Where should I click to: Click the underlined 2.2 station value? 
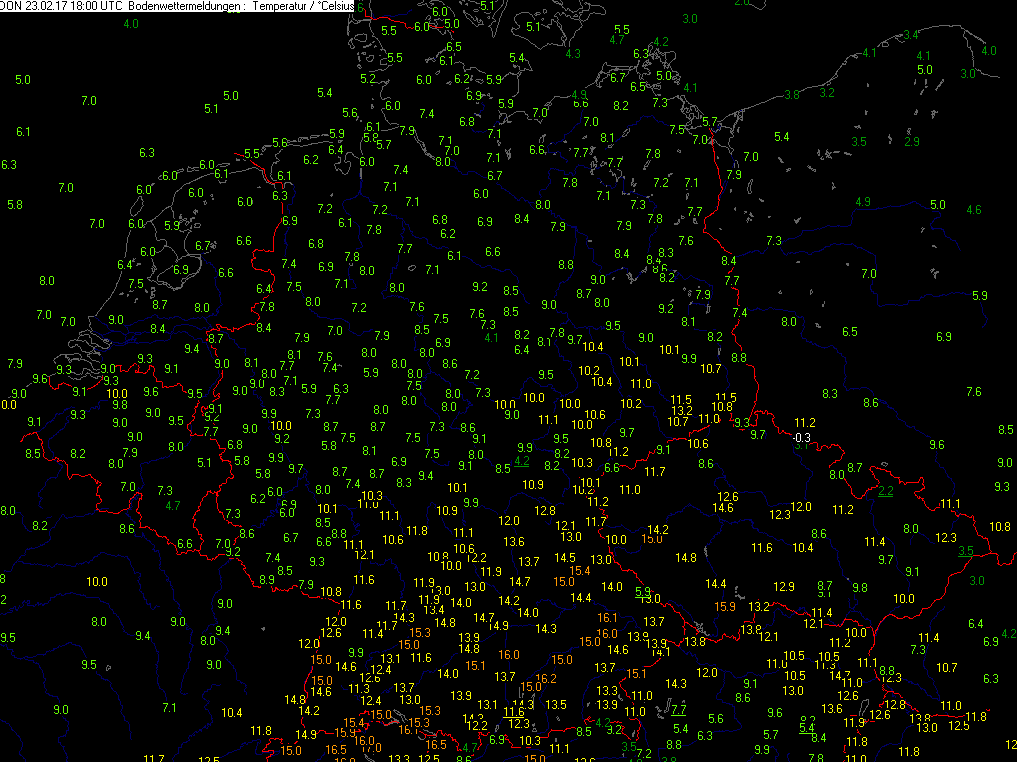[x=886, y=491]
